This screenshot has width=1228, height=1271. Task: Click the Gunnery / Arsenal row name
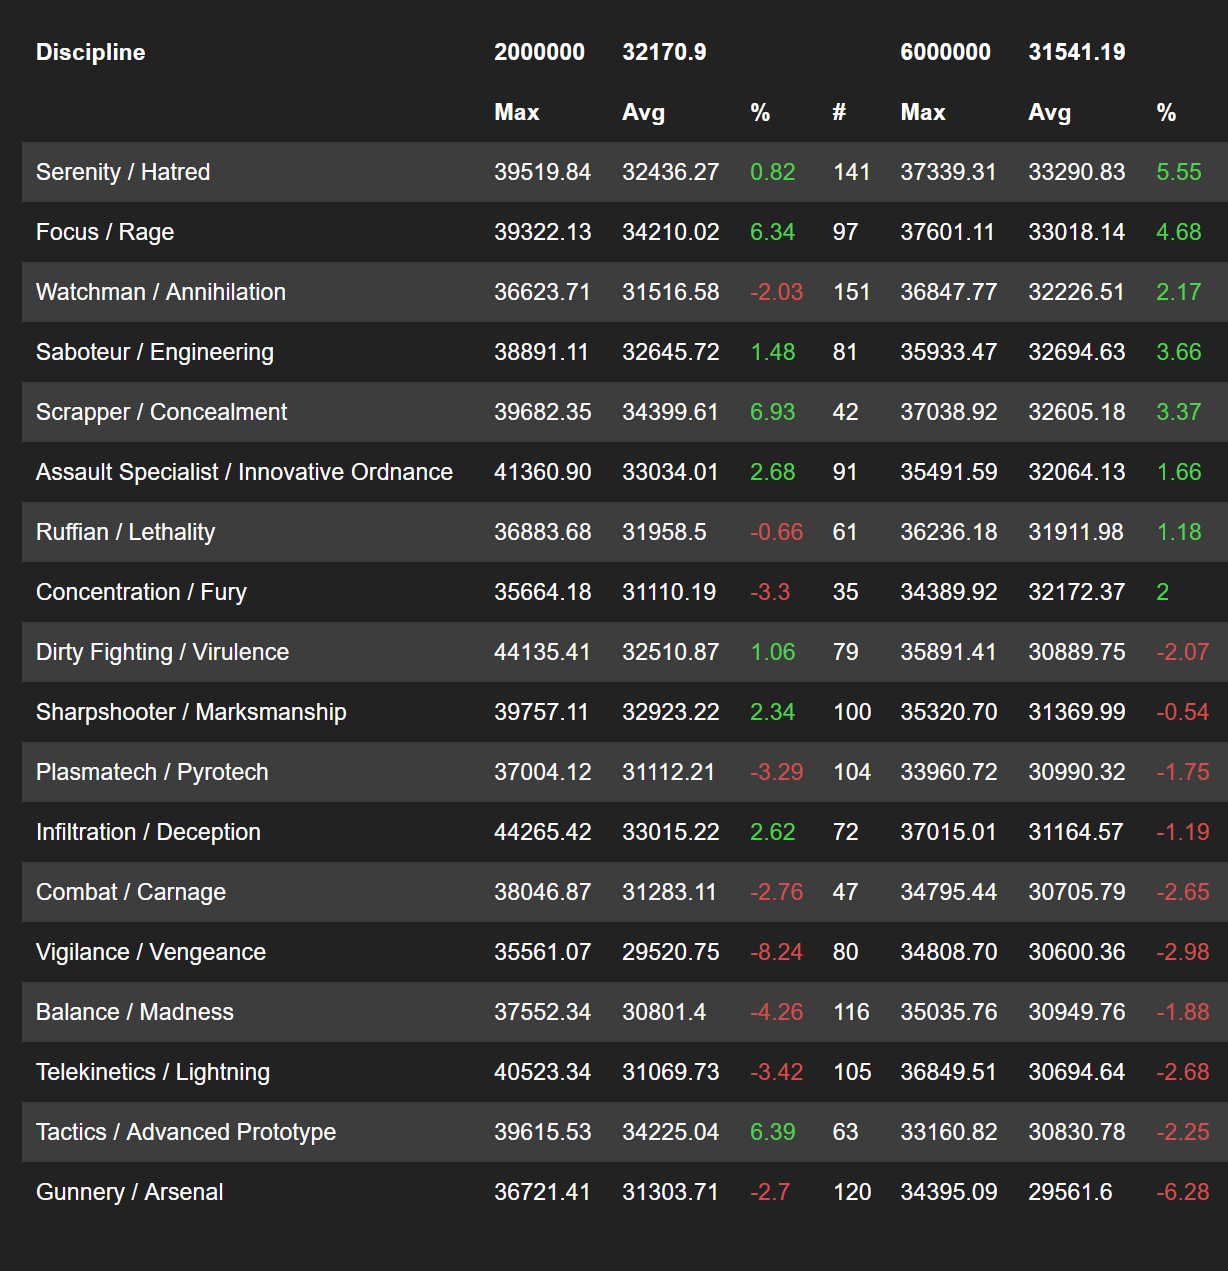tap(130, 1192)
